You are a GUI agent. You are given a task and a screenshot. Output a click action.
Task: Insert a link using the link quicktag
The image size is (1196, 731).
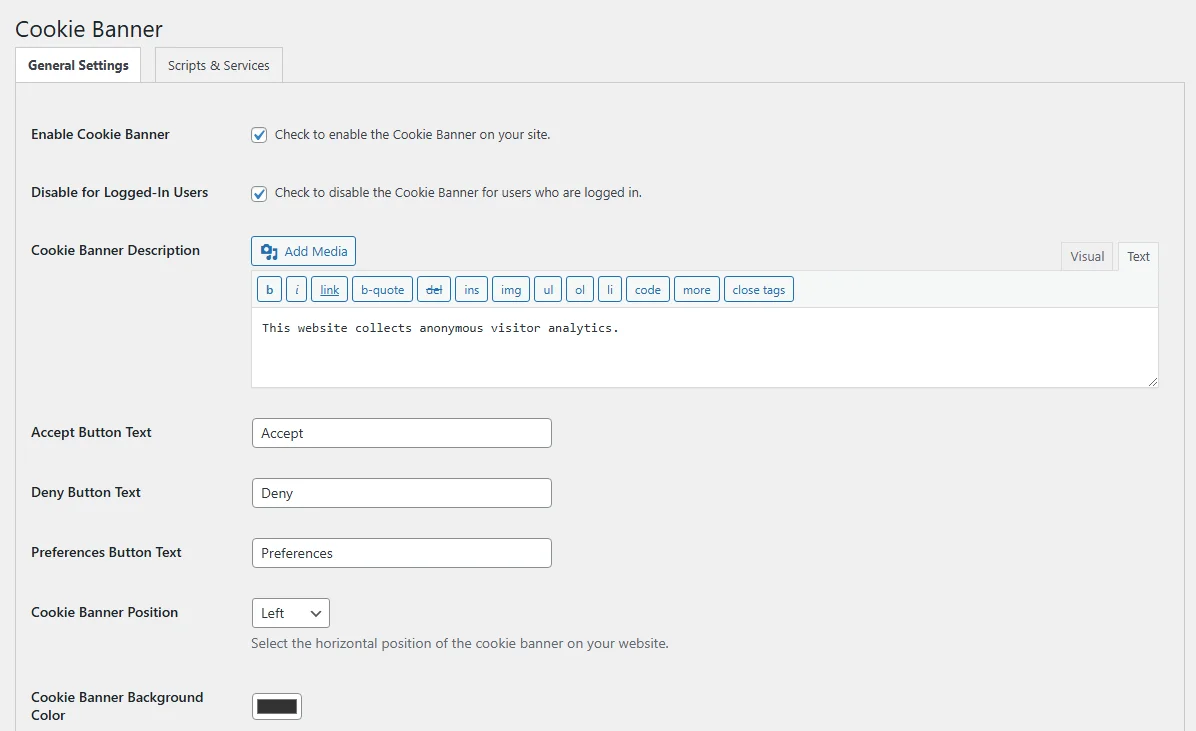point(329,290)
